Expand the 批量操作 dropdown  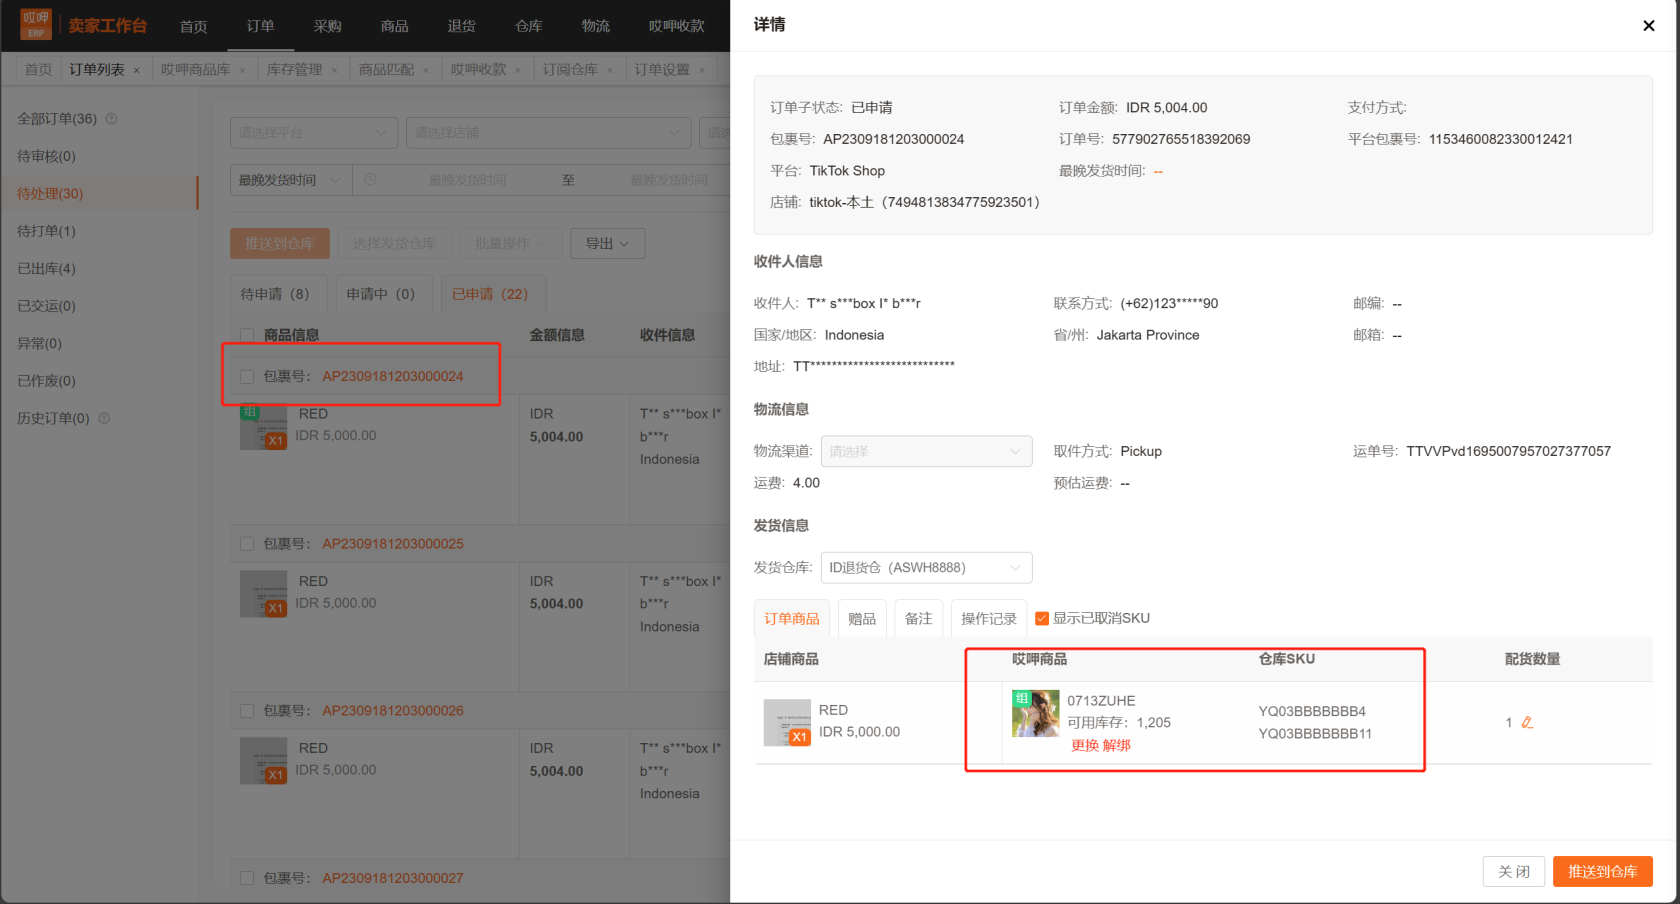pos(510,243)
